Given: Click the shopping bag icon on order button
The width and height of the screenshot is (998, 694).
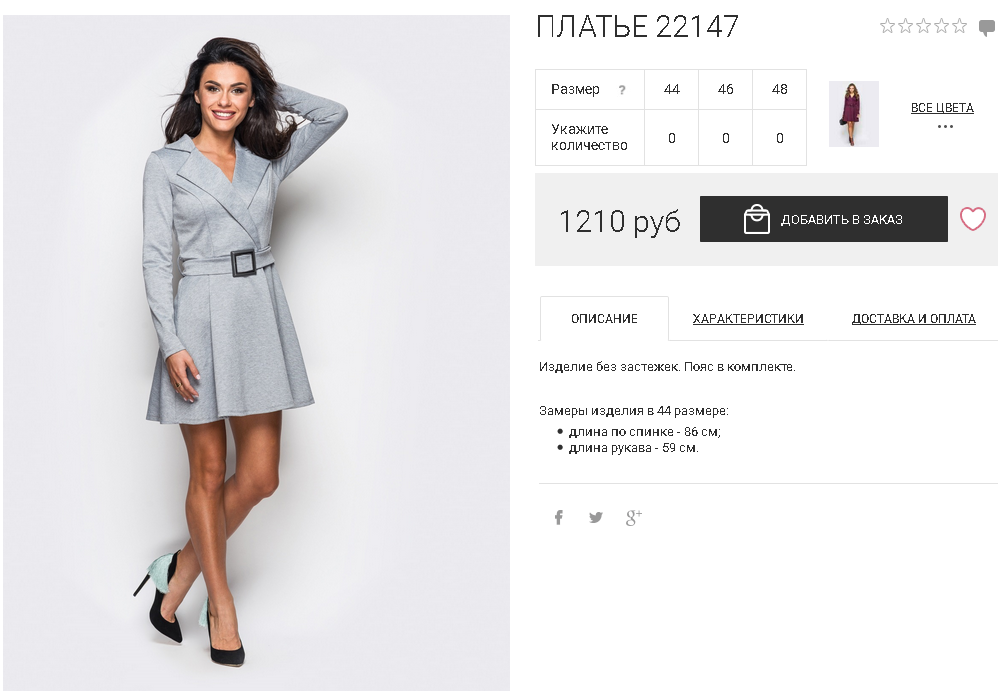Looking at the screenshot, I should pyautogui.click(x=757, y=219).
